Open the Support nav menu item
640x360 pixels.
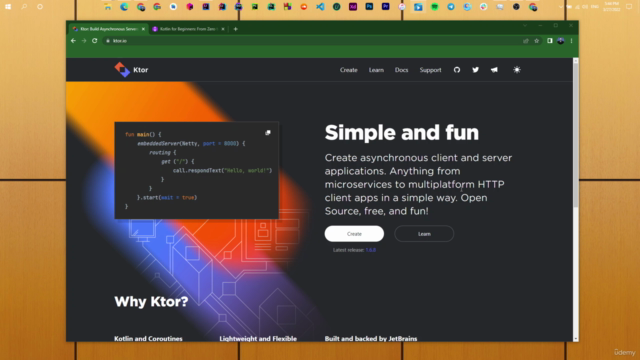430,70
